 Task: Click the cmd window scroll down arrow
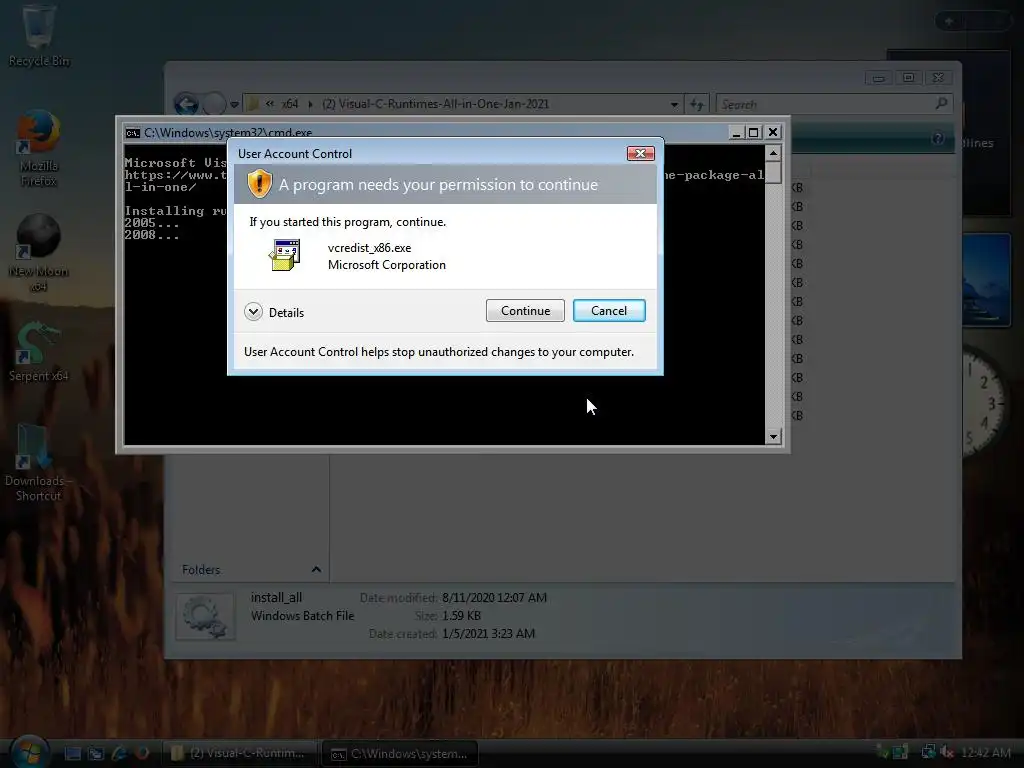pyautogui.click(x=773, y=437)
